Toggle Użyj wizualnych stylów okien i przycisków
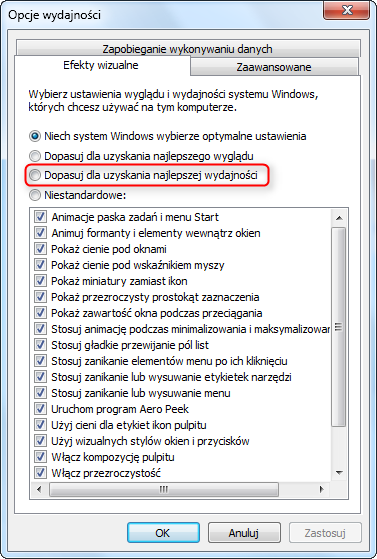This screenshot has height=559, width=377. pos(40,441)
